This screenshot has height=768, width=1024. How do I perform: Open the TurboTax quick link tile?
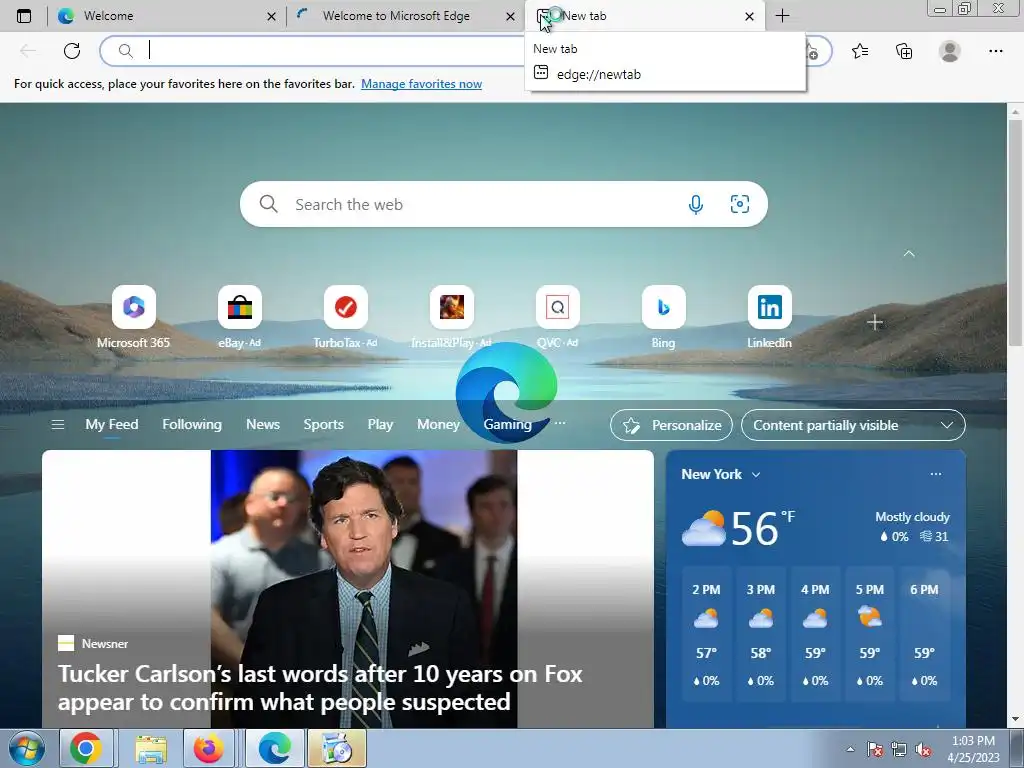click(x=345, y=317)
